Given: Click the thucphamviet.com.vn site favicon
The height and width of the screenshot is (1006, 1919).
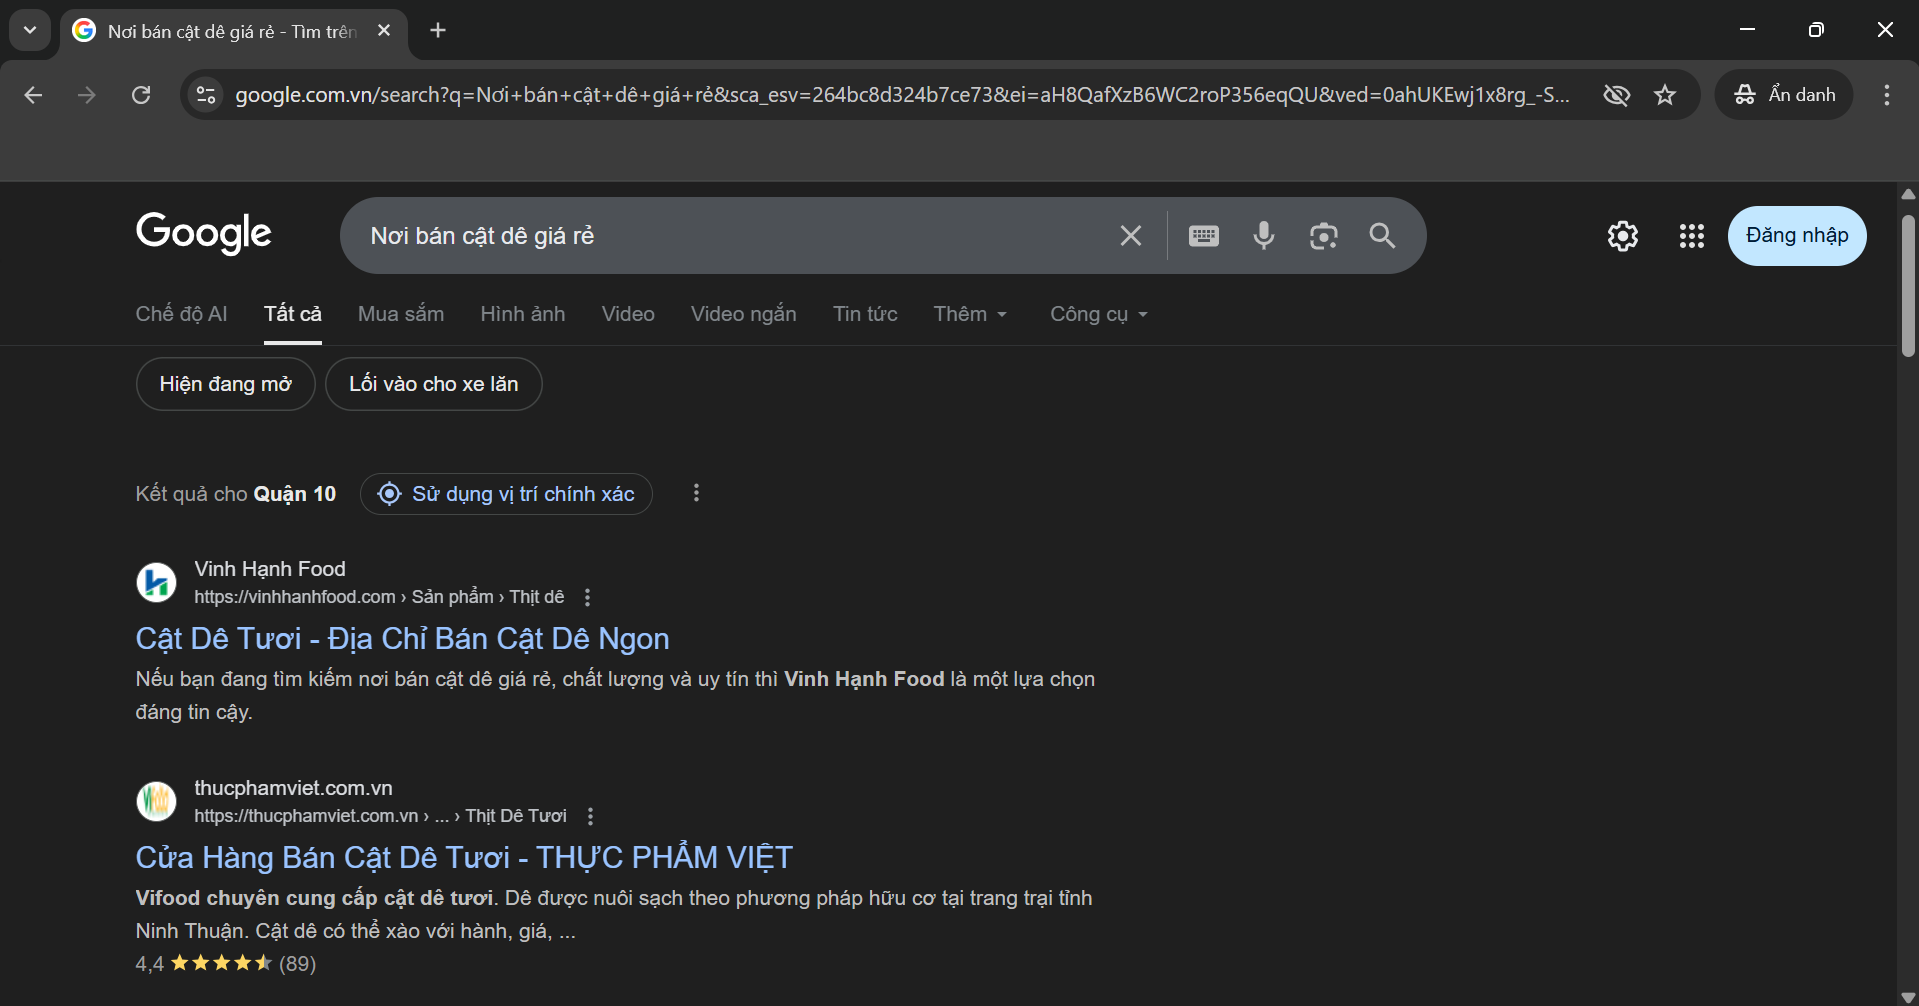Looking at the screenshot, I should click(x=156, y=801).
